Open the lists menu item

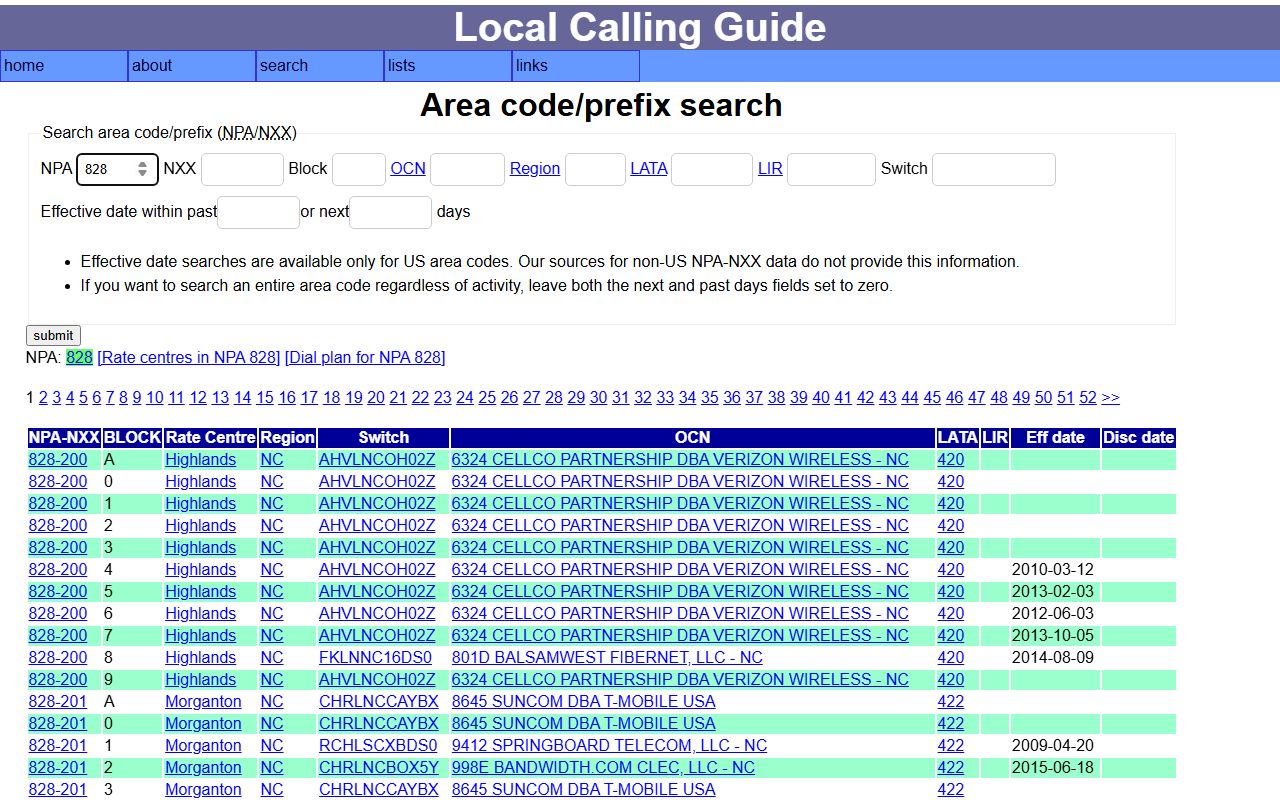448,66
